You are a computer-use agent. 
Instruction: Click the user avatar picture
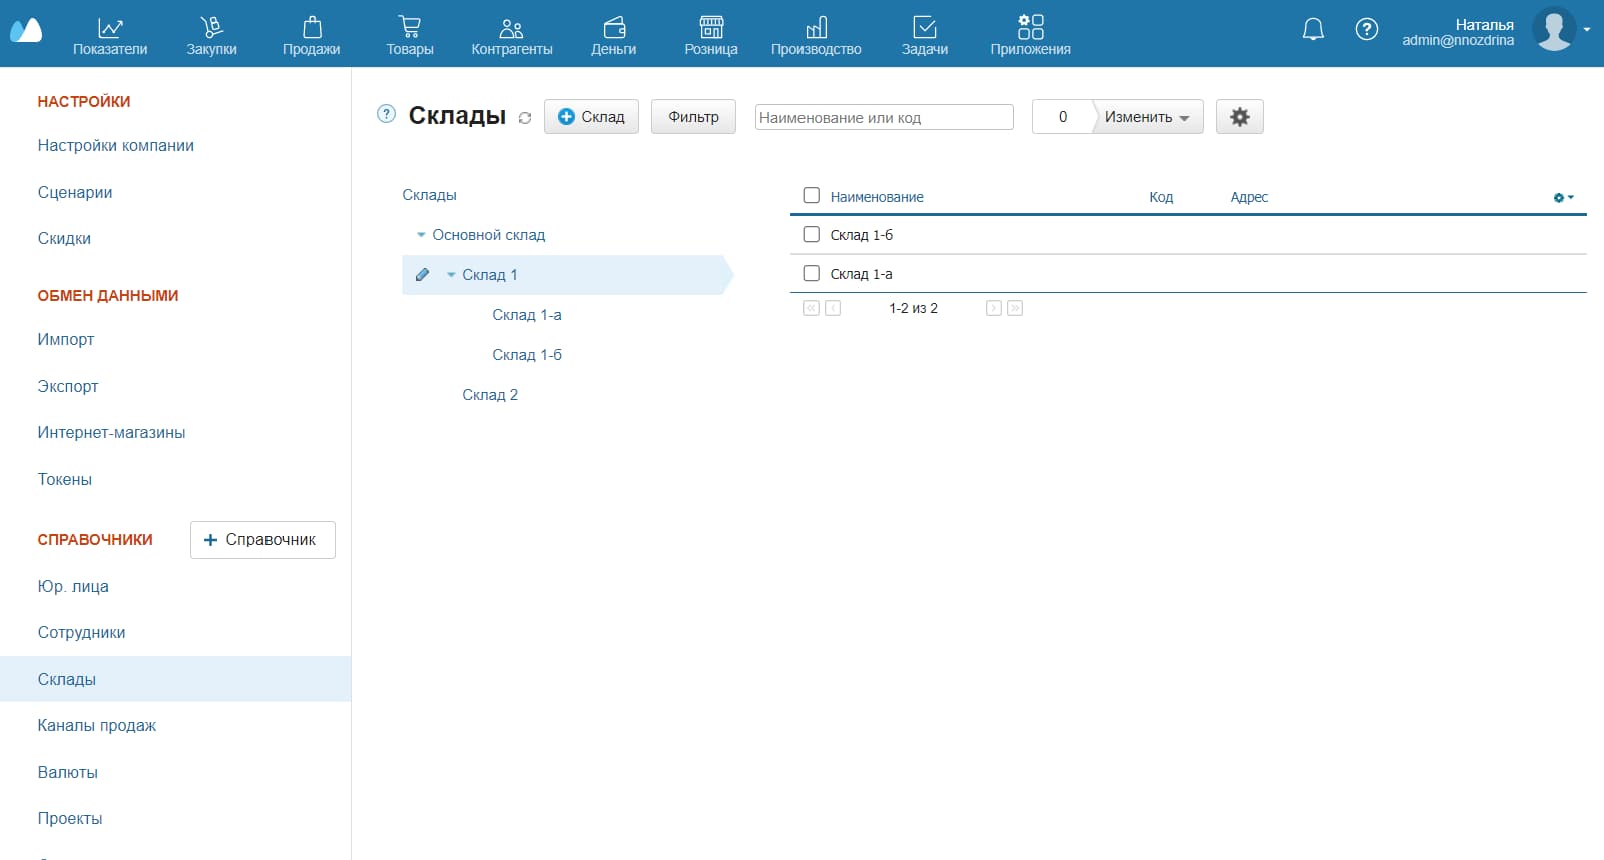click(1554, 29)
